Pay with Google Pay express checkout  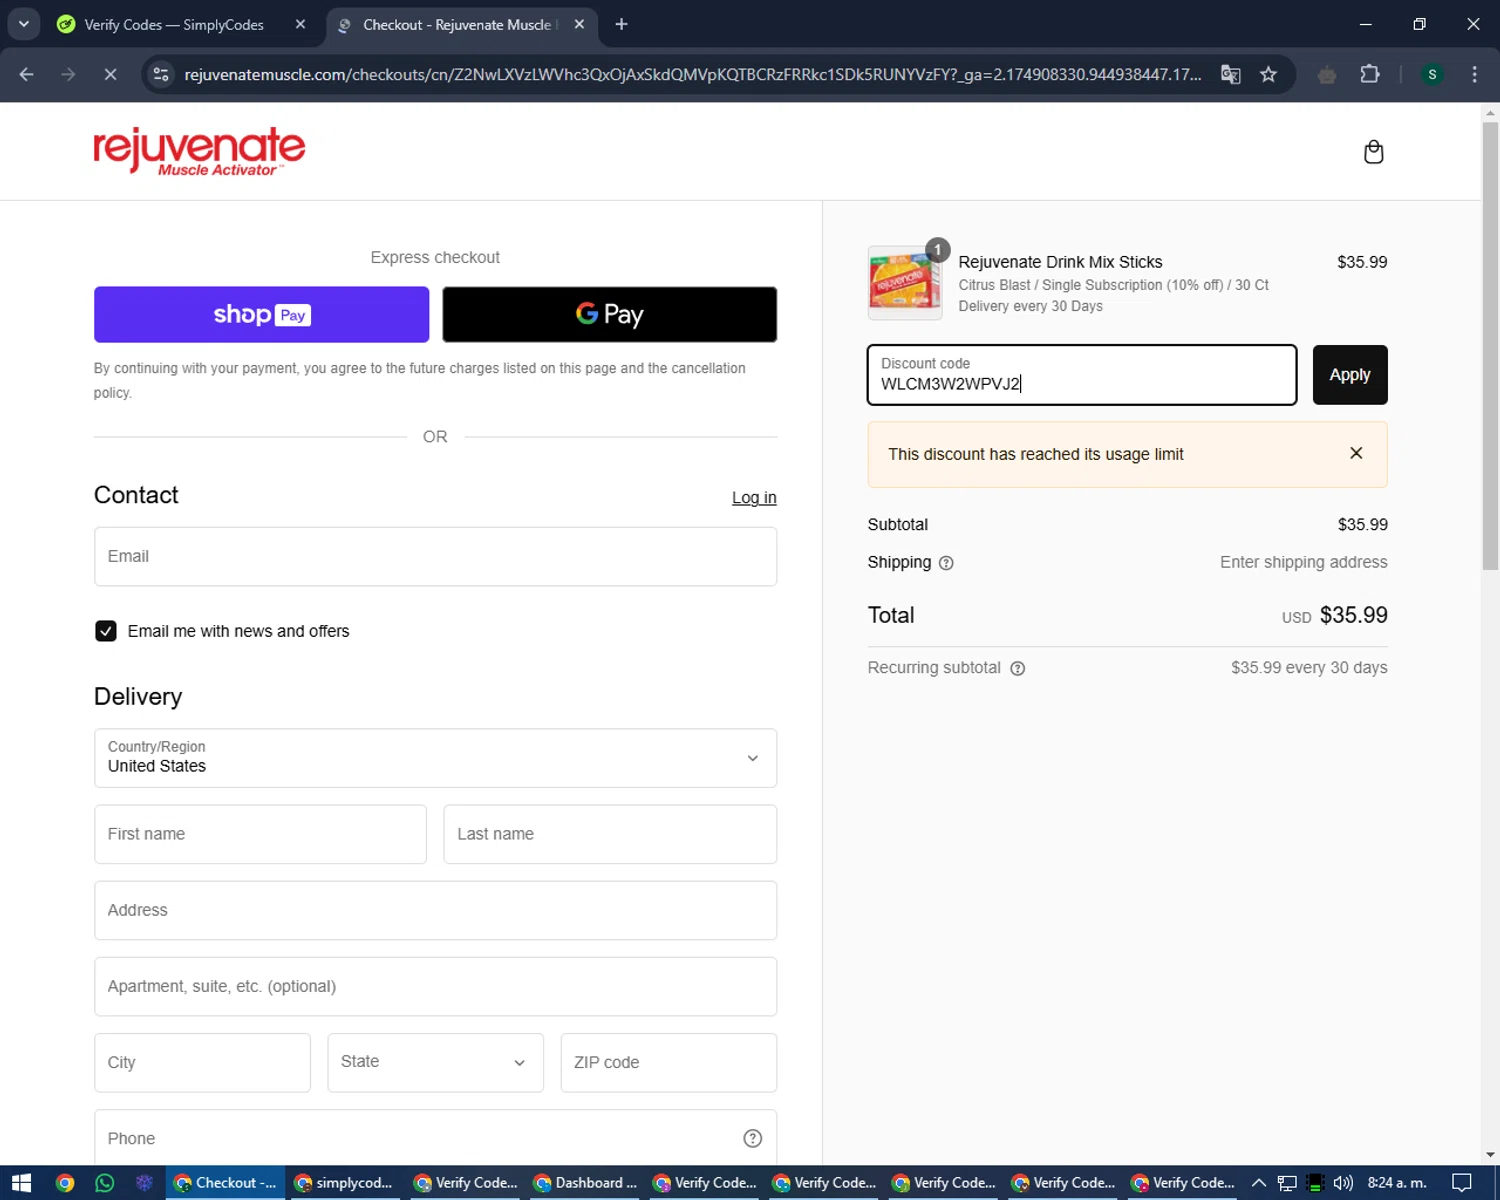click(609, 314)
